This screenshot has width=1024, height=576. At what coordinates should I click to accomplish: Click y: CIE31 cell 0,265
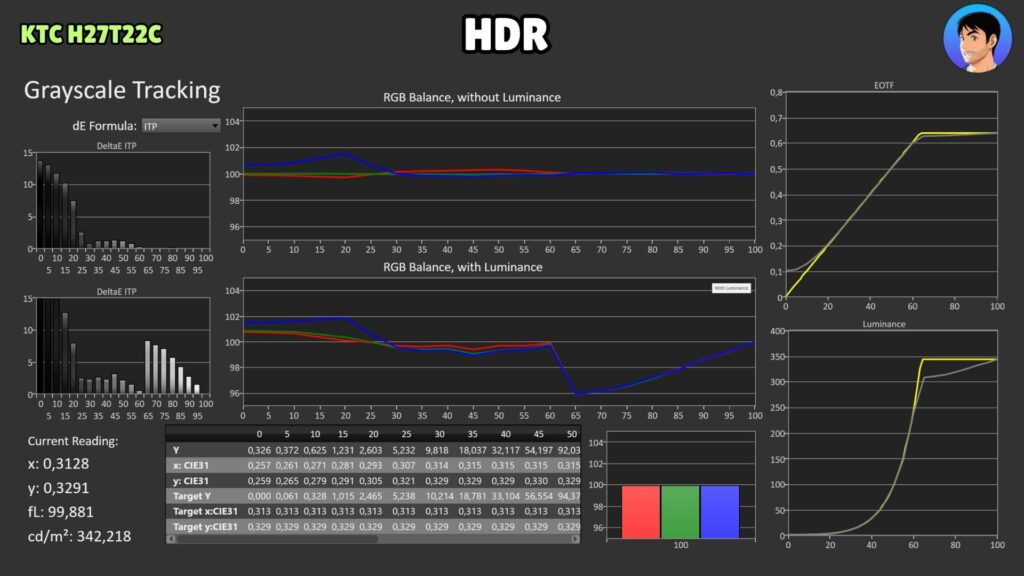(x=287, y=481)
